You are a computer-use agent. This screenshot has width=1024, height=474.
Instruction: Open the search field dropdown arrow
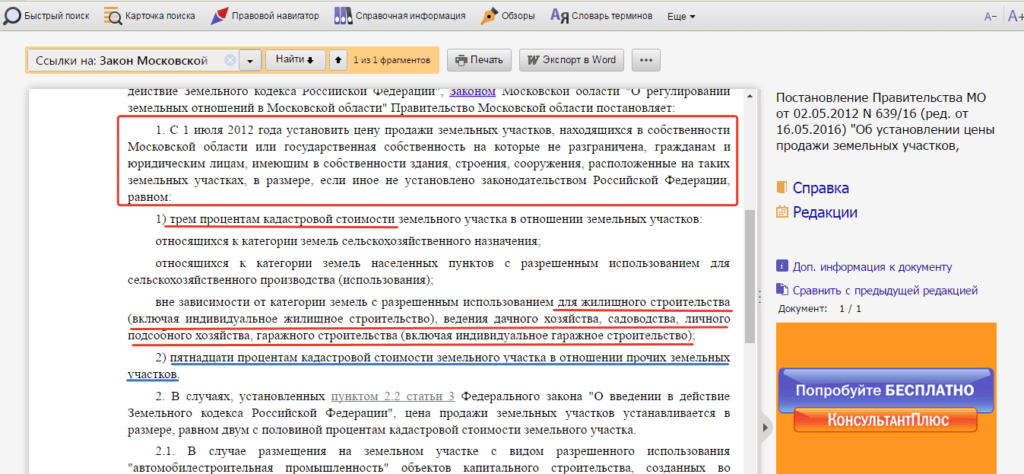pos(249,60)
